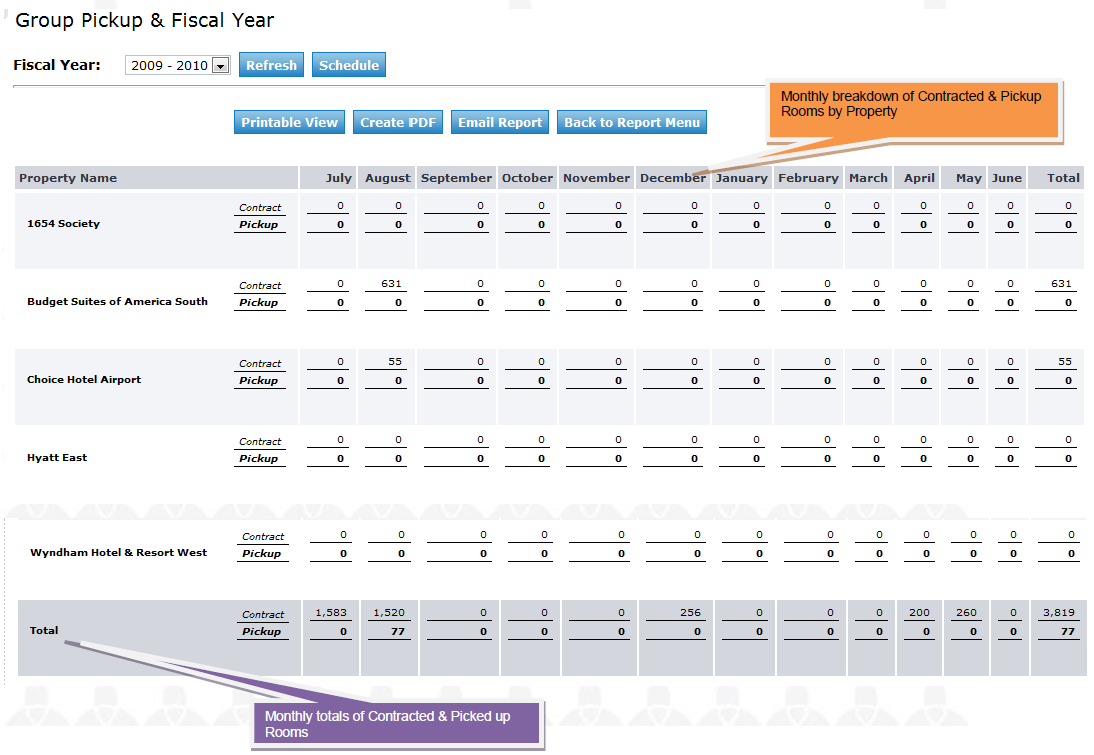1094x755 pixels.
Task: Click the Contract label for Wyndham Hotel & Resort West
Action: click(262, 537)
